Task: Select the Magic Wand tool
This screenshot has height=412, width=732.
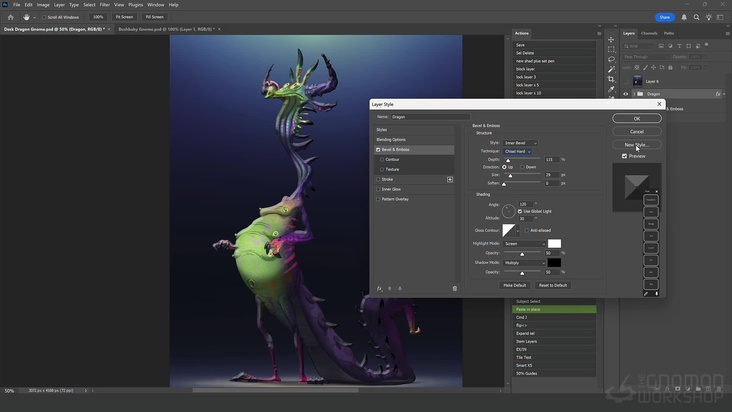Action: tap(611, 69)
